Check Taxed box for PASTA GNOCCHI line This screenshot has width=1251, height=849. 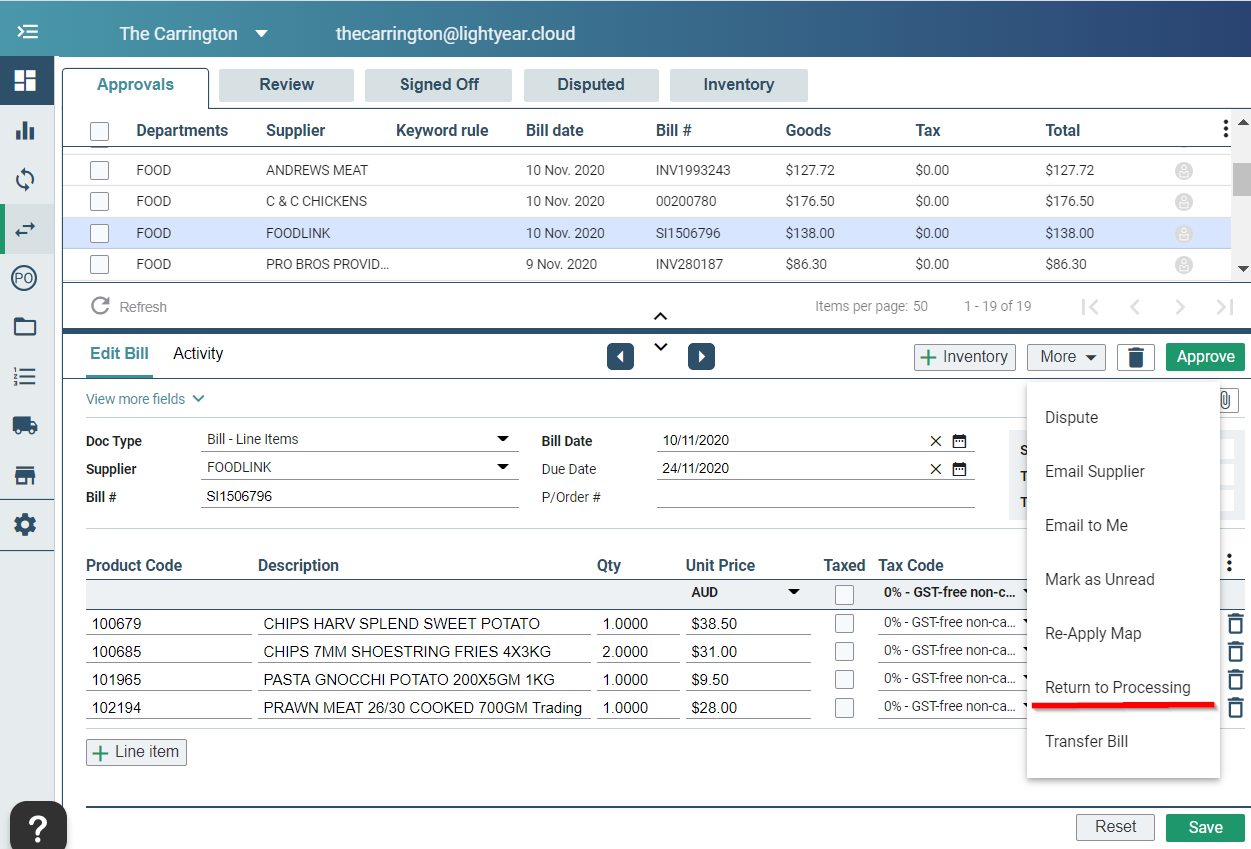[x=845, y=679]
